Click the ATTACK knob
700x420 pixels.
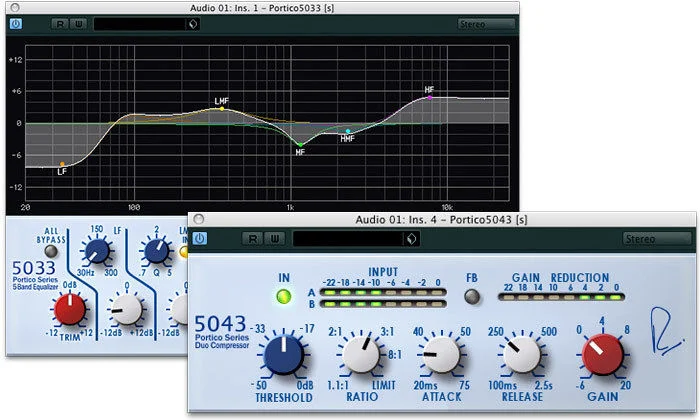coord(441,355)
